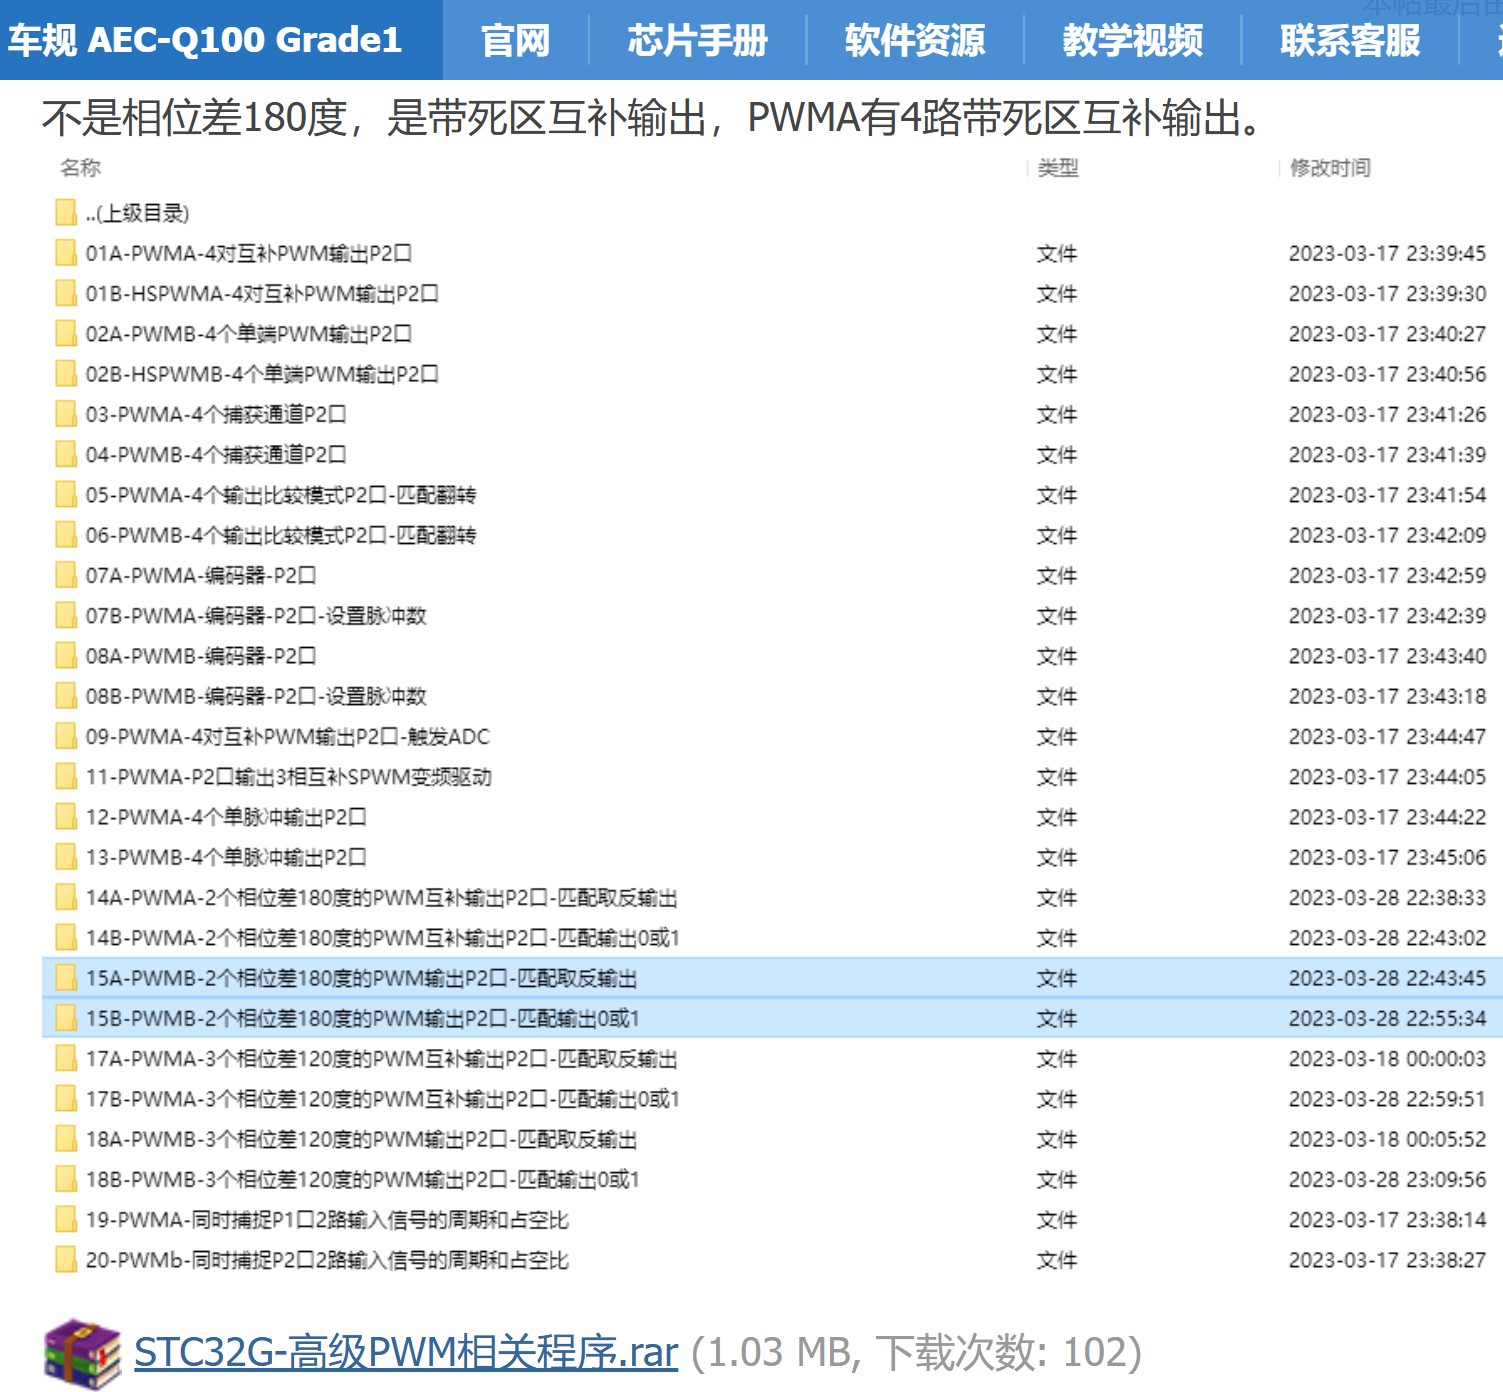Click the 类型 column header

(1058, 167)
